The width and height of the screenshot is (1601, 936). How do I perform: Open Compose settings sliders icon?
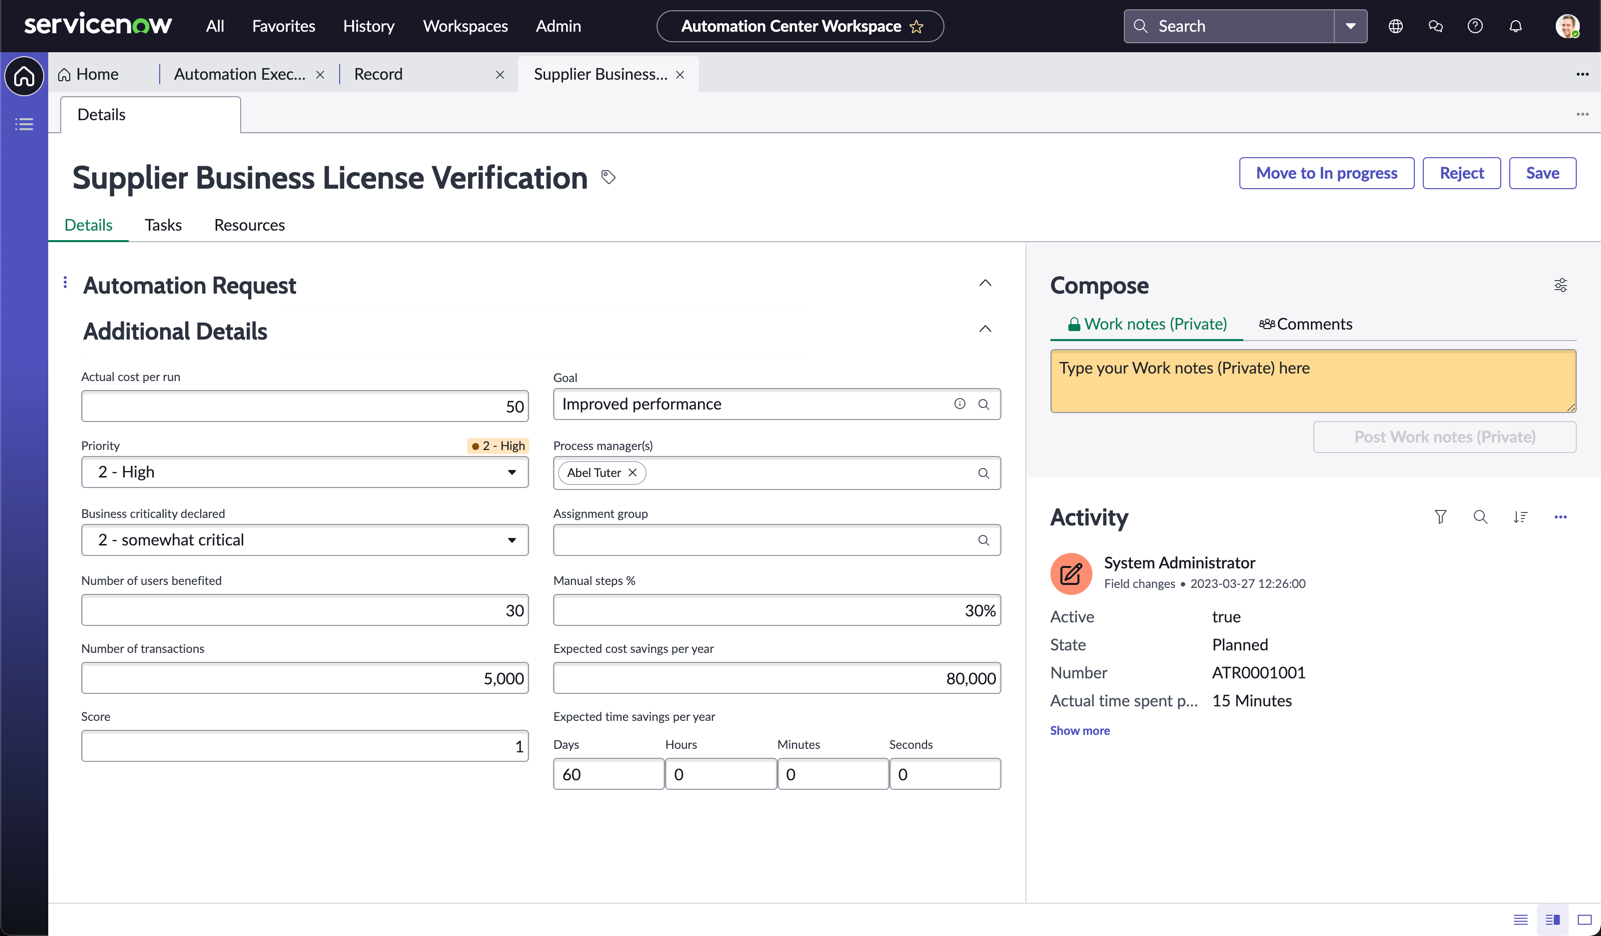[1560, 285]
